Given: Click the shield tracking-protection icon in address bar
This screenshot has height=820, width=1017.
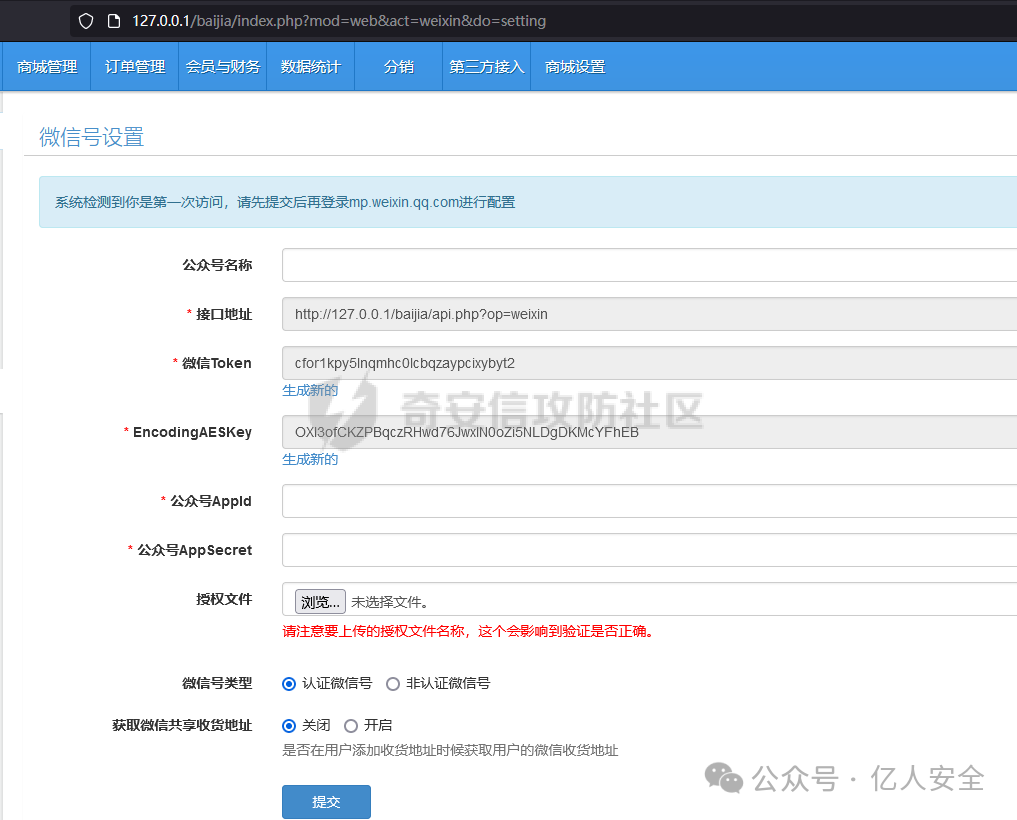Looking at the screenshot, I should [86, 21].
